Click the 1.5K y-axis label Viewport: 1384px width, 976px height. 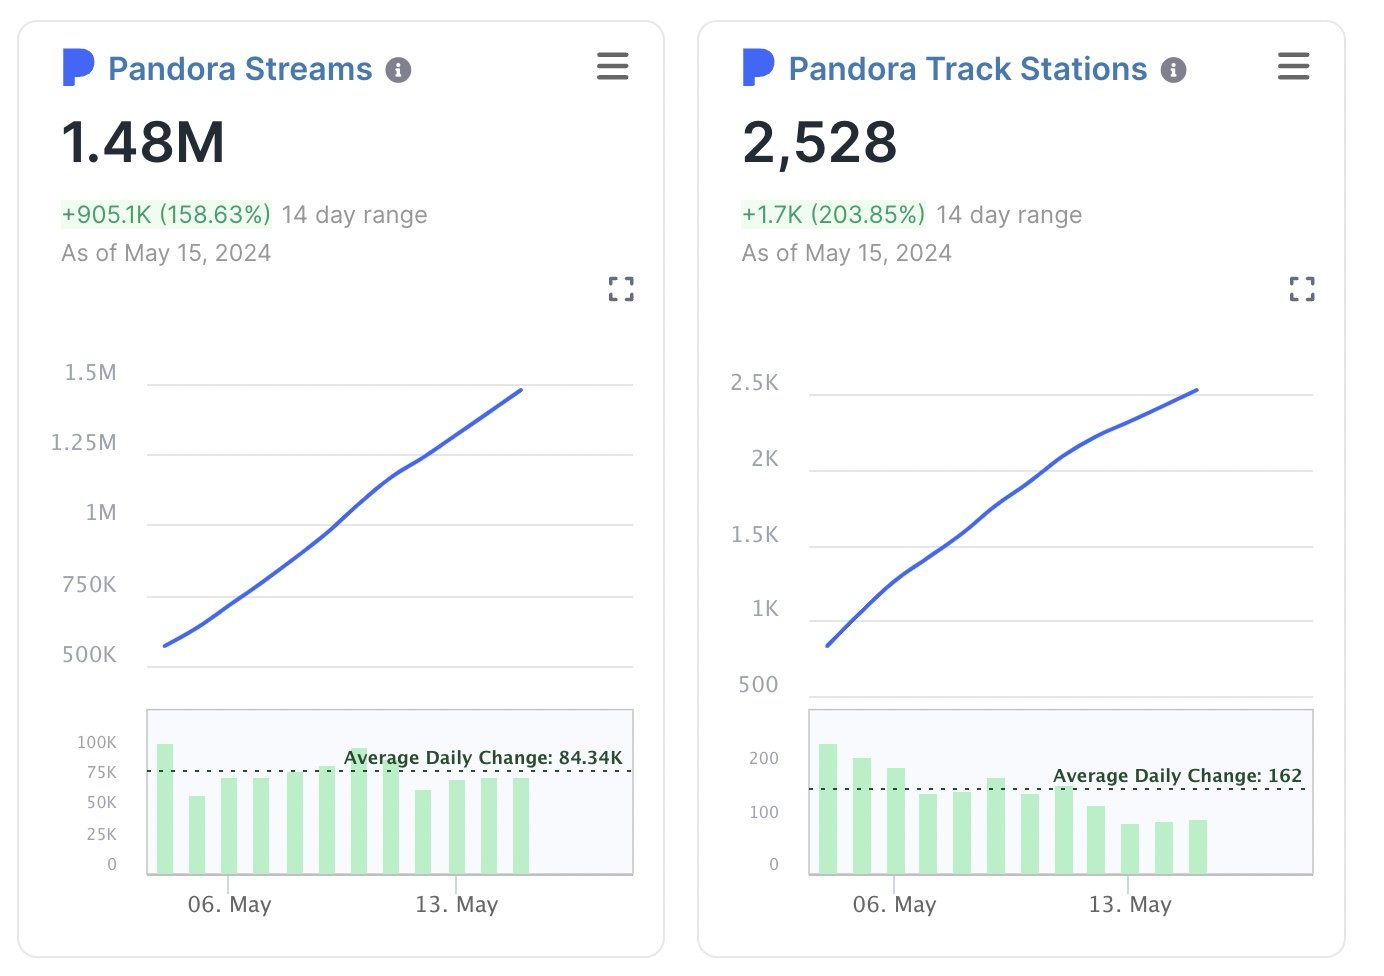[755, 535]
